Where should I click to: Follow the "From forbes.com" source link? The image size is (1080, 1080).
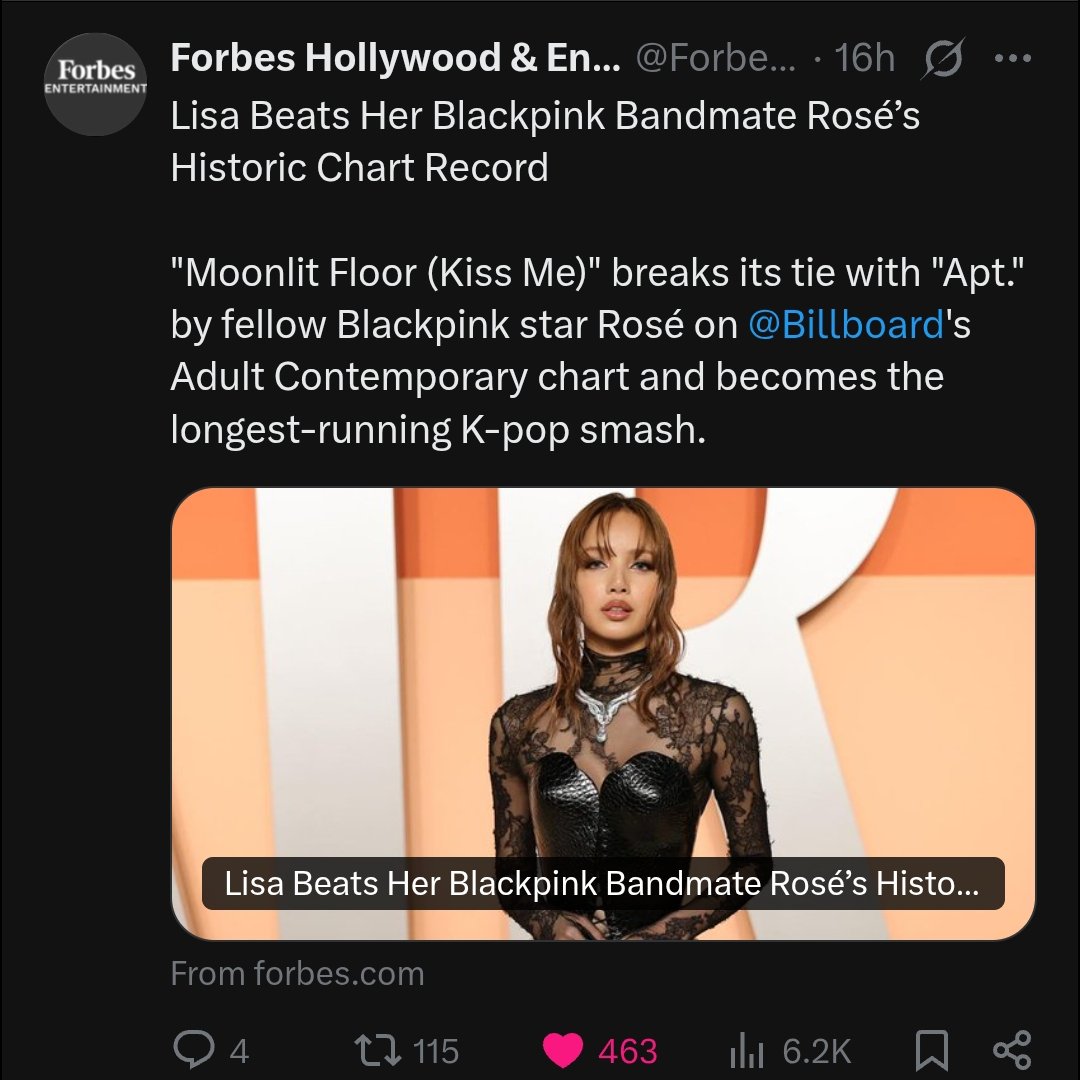click(298, 973)
